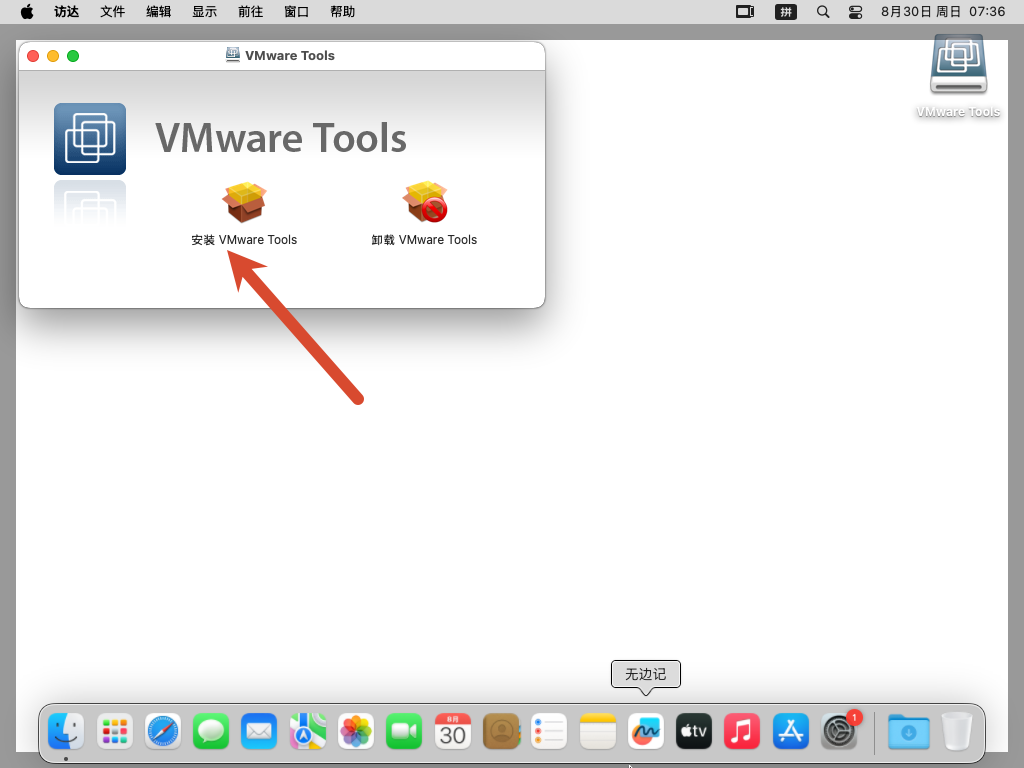Open Finder from the Dock

66,731
